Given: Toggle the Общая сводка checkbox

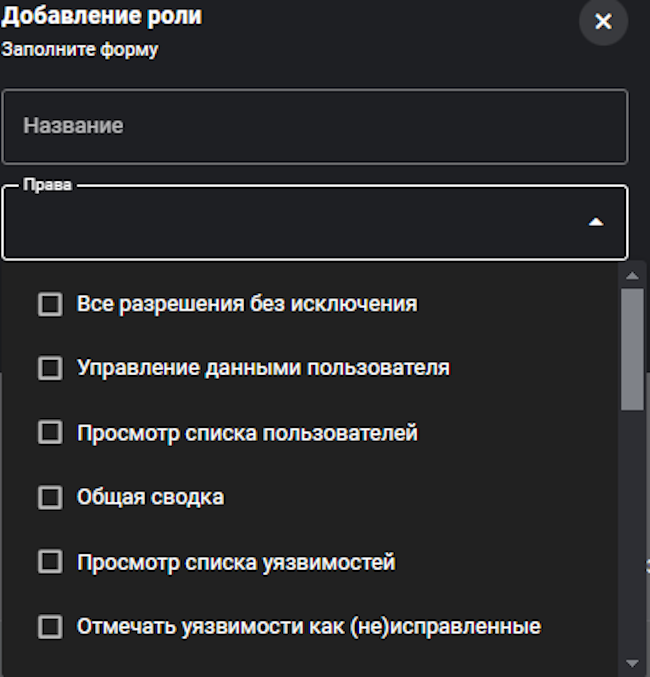Looking at the screenshot, I should pyautogui.click(x=50, y=497).
